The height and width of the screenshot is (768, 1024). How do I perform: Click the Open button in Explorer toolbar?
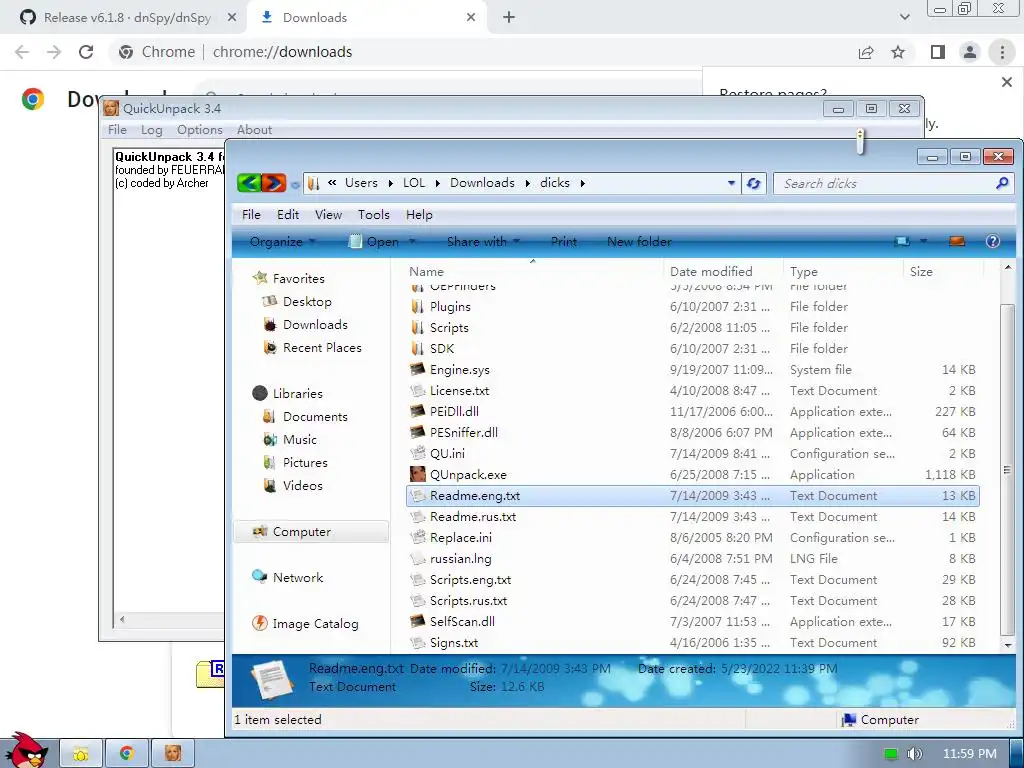(375, 242)
